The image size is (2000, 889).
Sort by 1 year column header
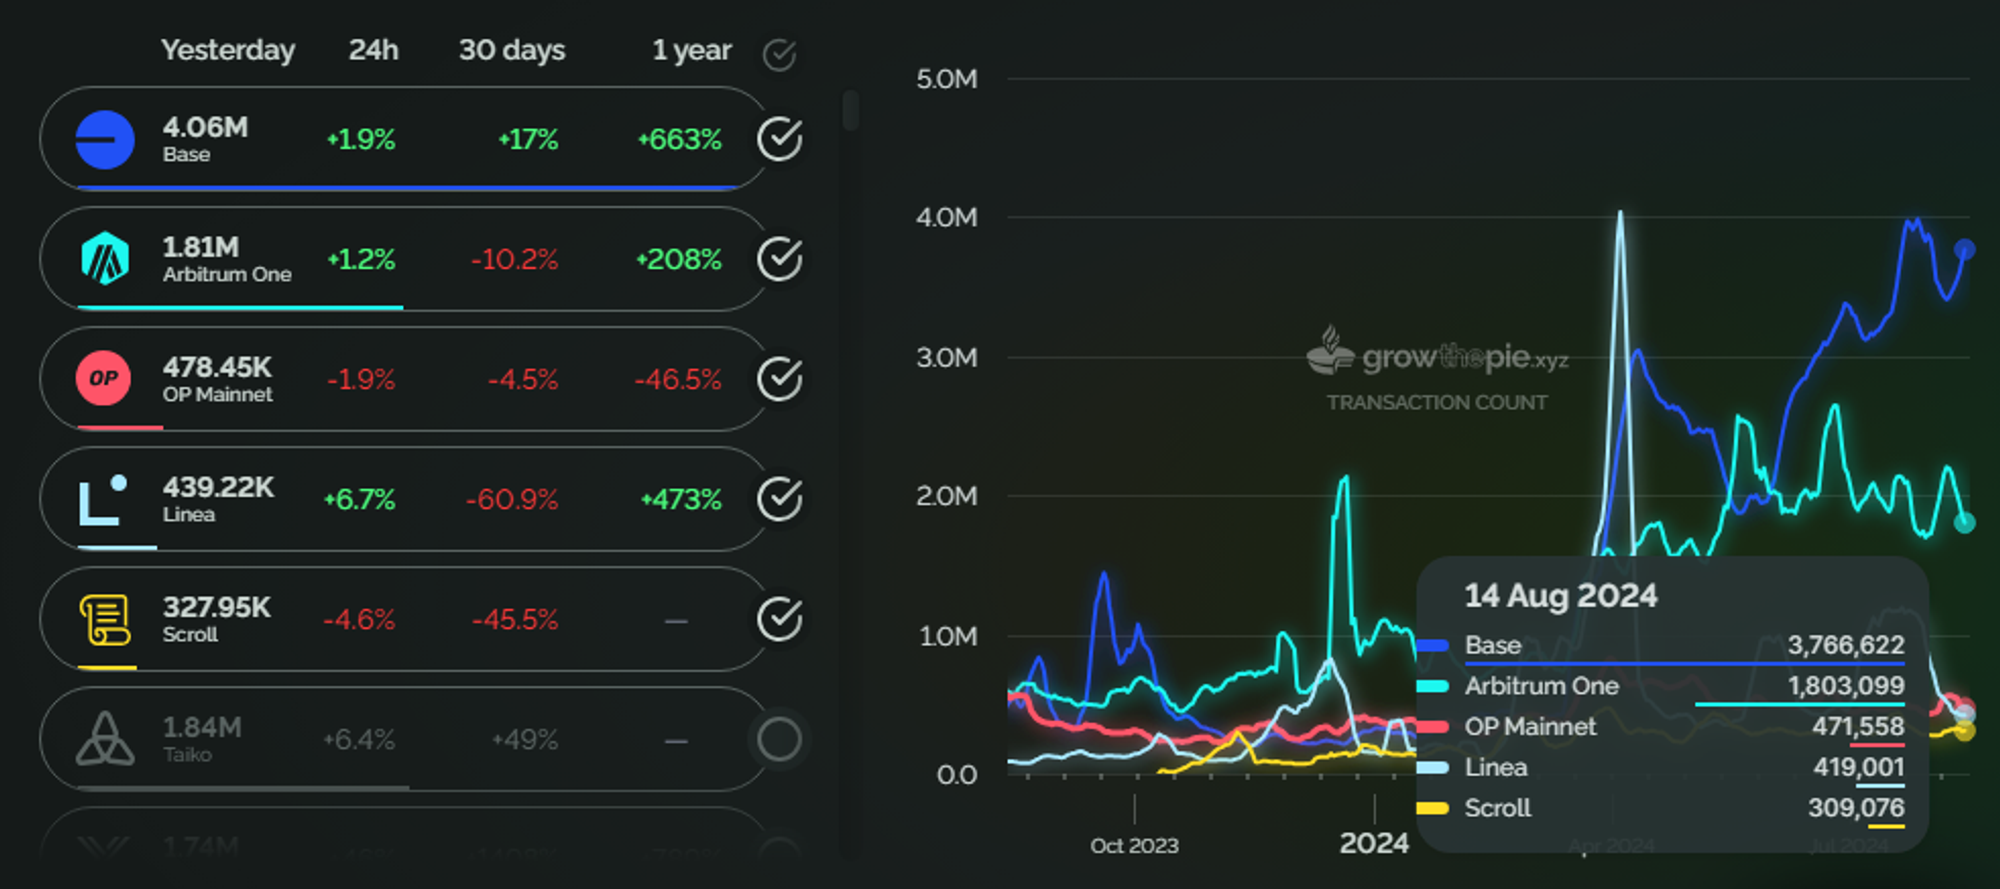tap(692, 51)
